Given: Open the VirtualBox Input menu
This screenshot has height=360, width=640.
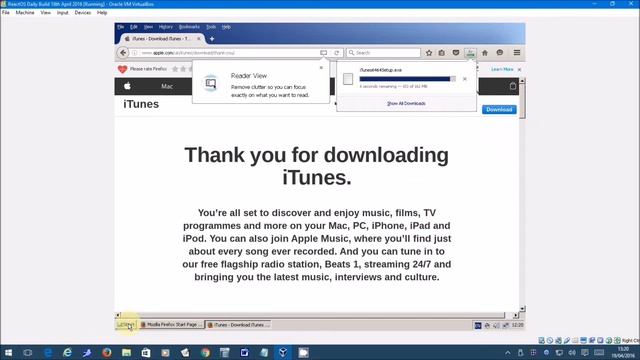Looking at the screenshot, I should click(x=62, y=13).
